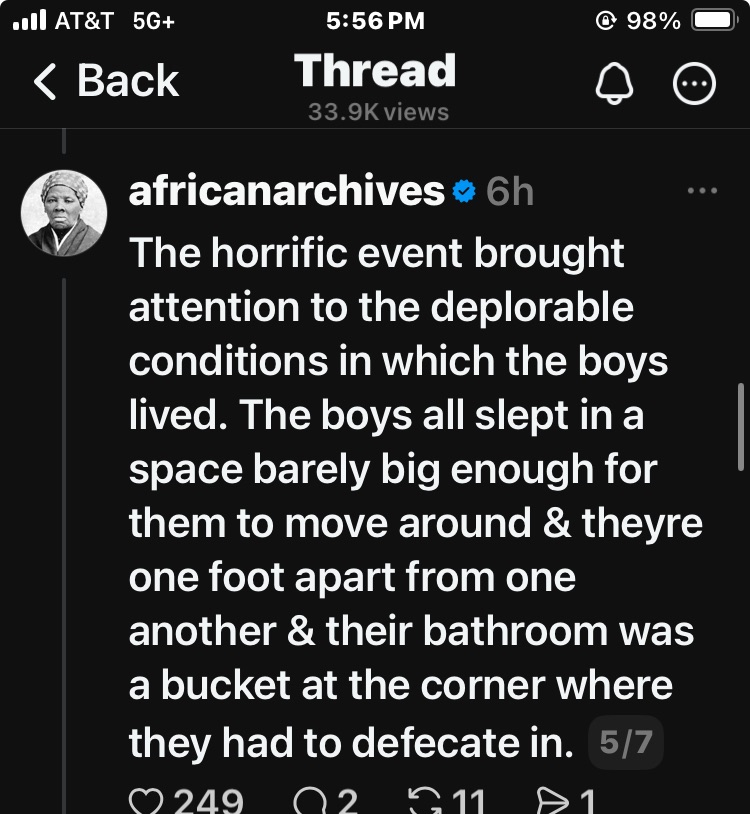Tap the notification bell icon

(614, 87)
